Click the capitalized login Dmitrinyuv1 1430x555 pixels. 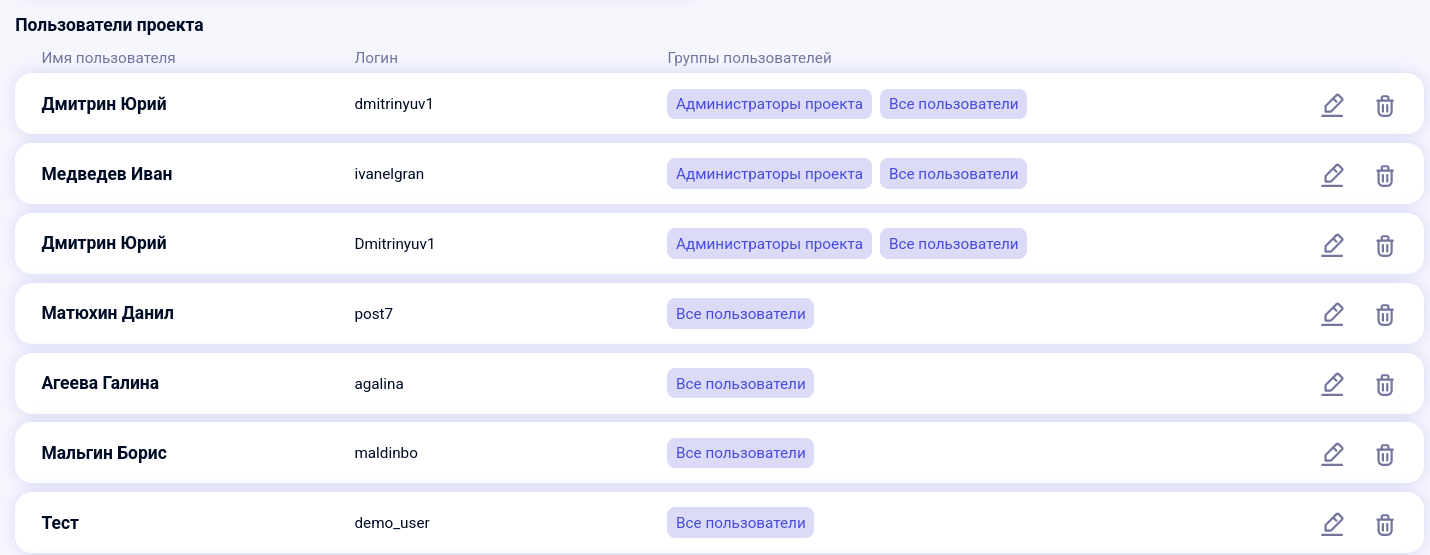click(x=395, y=244)
